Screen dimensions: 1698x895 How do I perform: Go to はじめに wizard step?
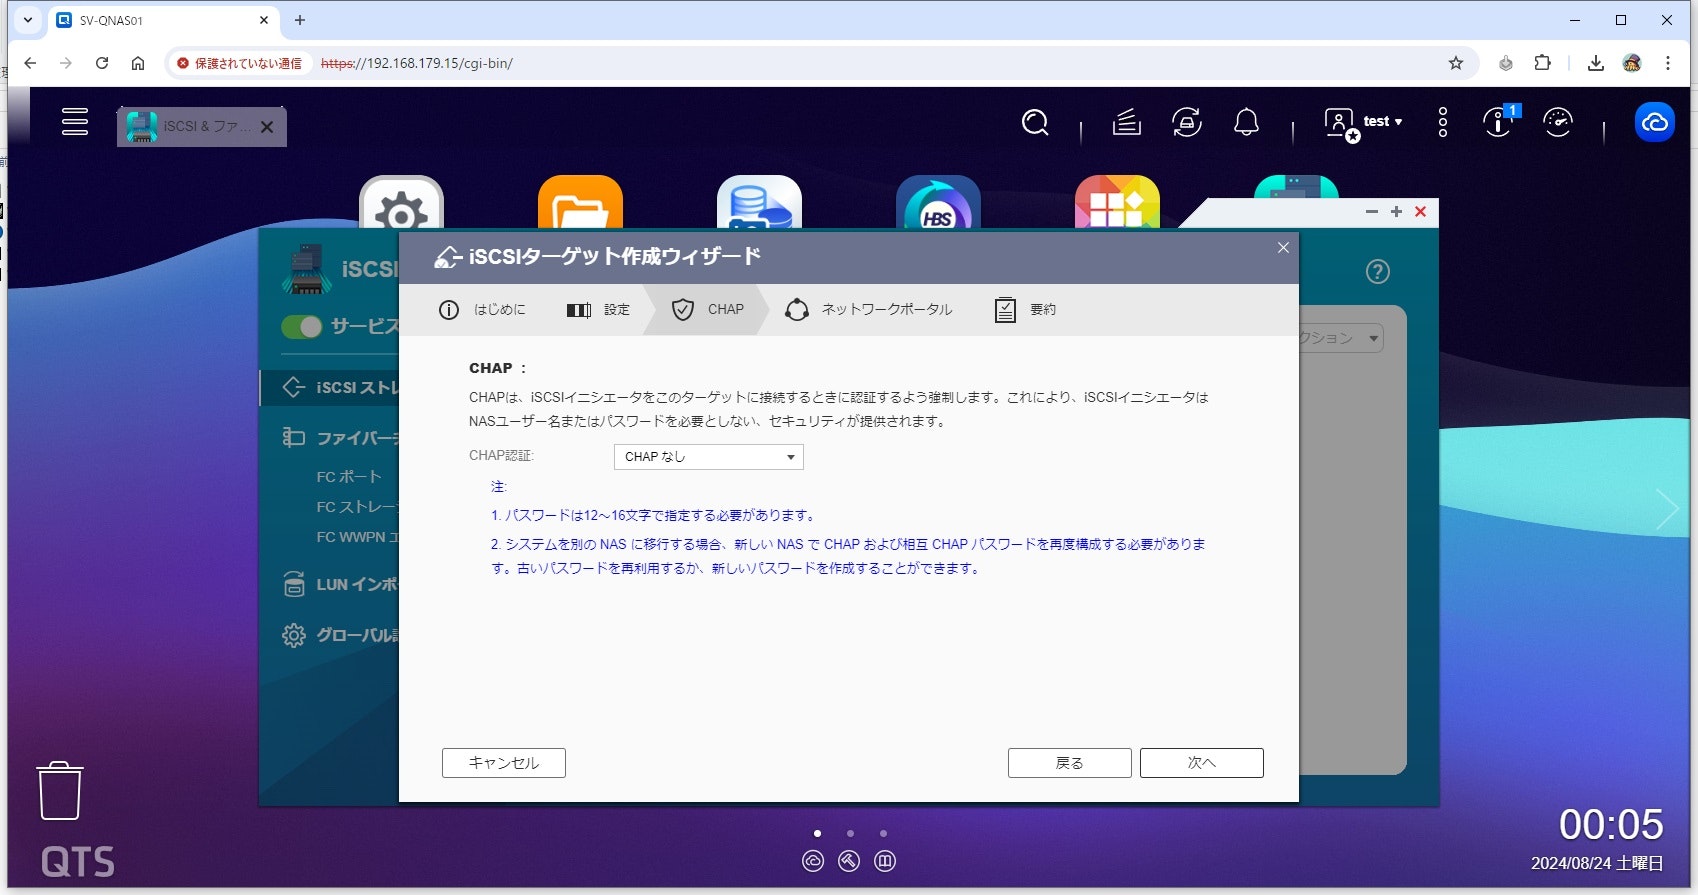tap(483, 310)
